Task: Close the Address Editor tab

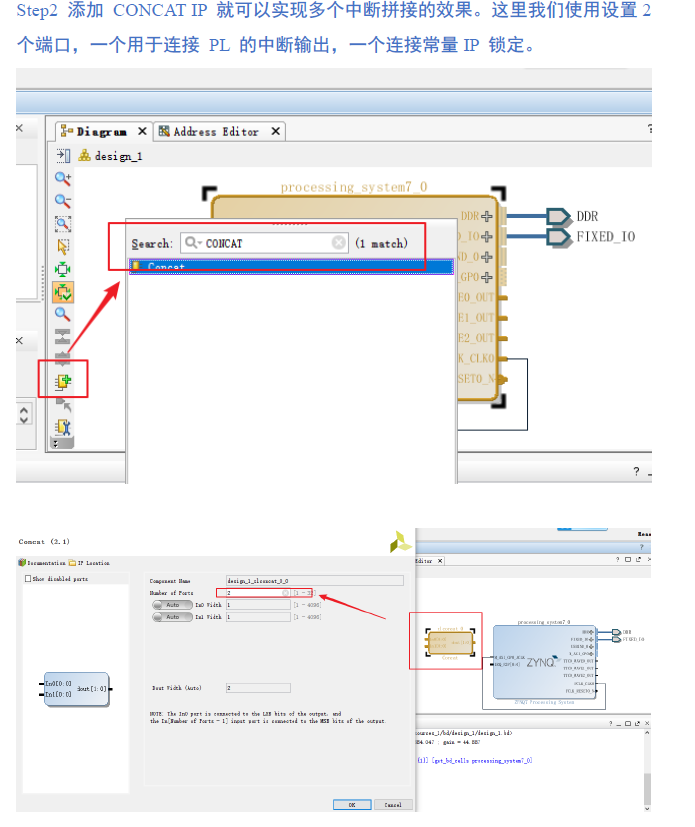Action: [275, 131]
